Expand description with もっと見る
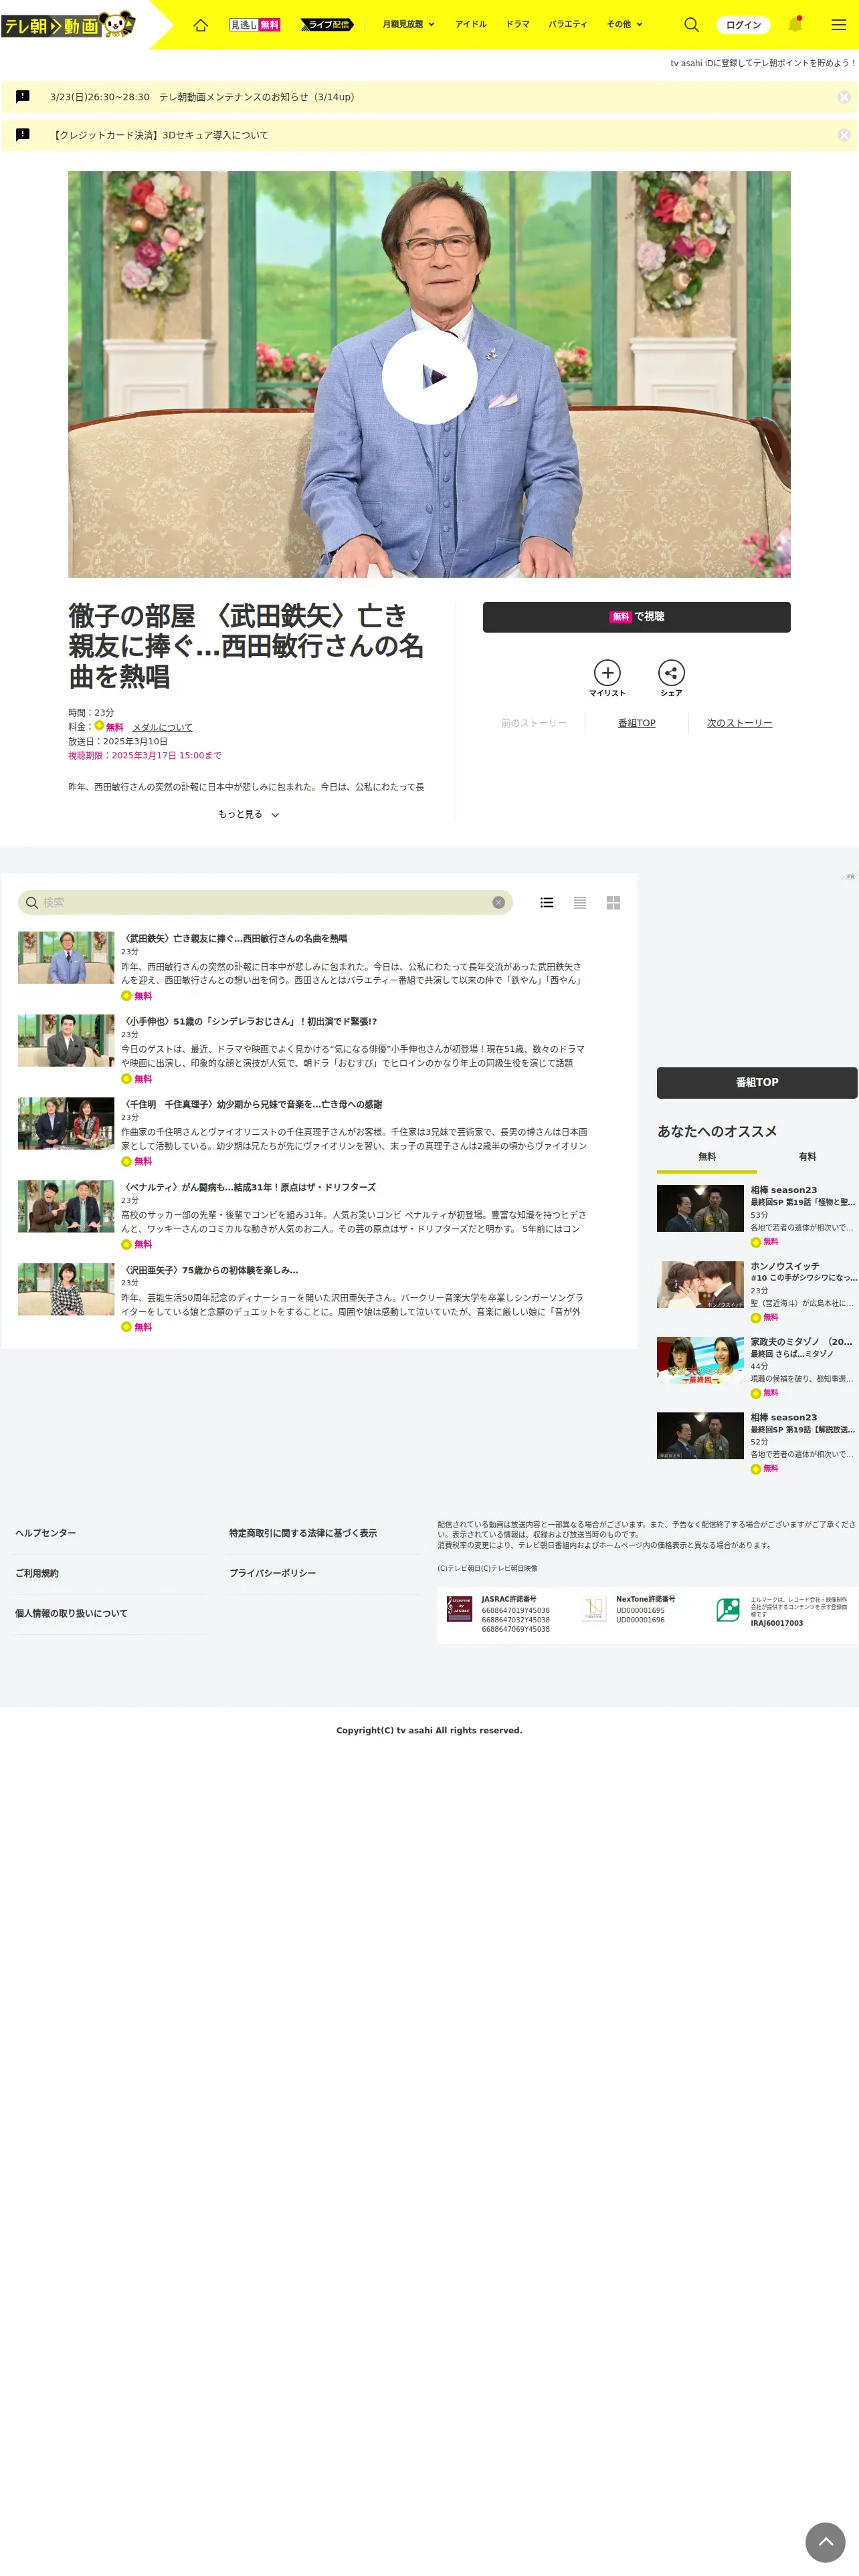Image resolution: width=859 pixels, height=2576 pixels. [x=248, y=814]
